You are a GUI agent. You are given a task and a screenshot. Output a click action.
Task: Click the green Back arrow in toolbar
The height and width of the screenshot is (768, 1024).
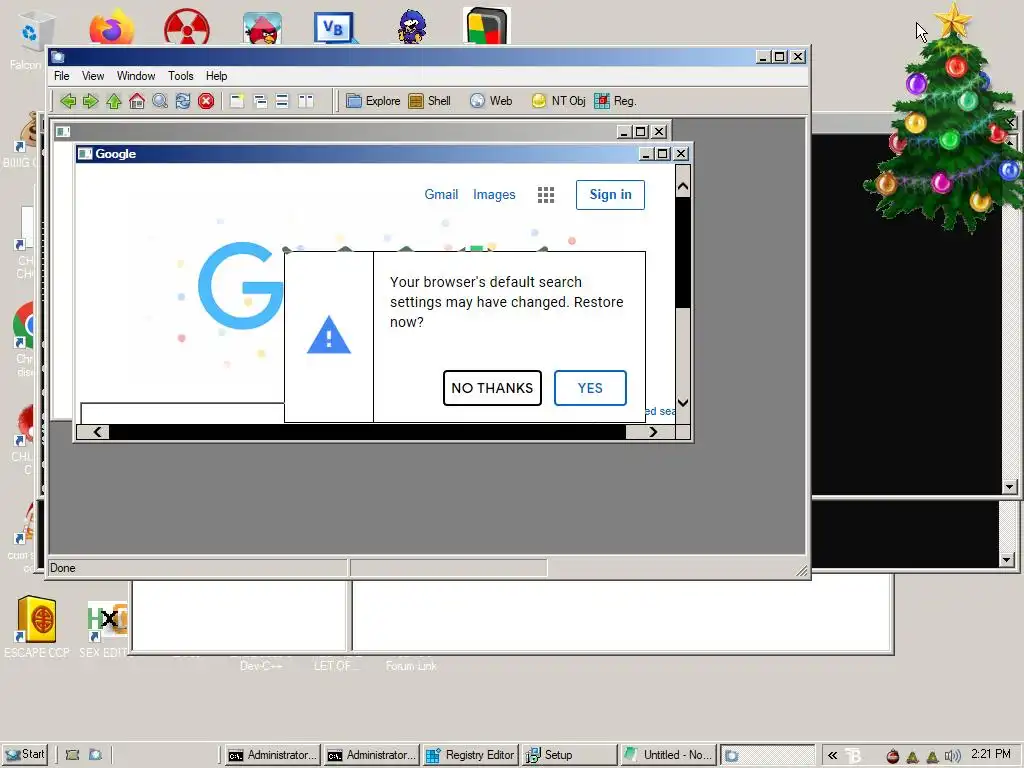68,101
